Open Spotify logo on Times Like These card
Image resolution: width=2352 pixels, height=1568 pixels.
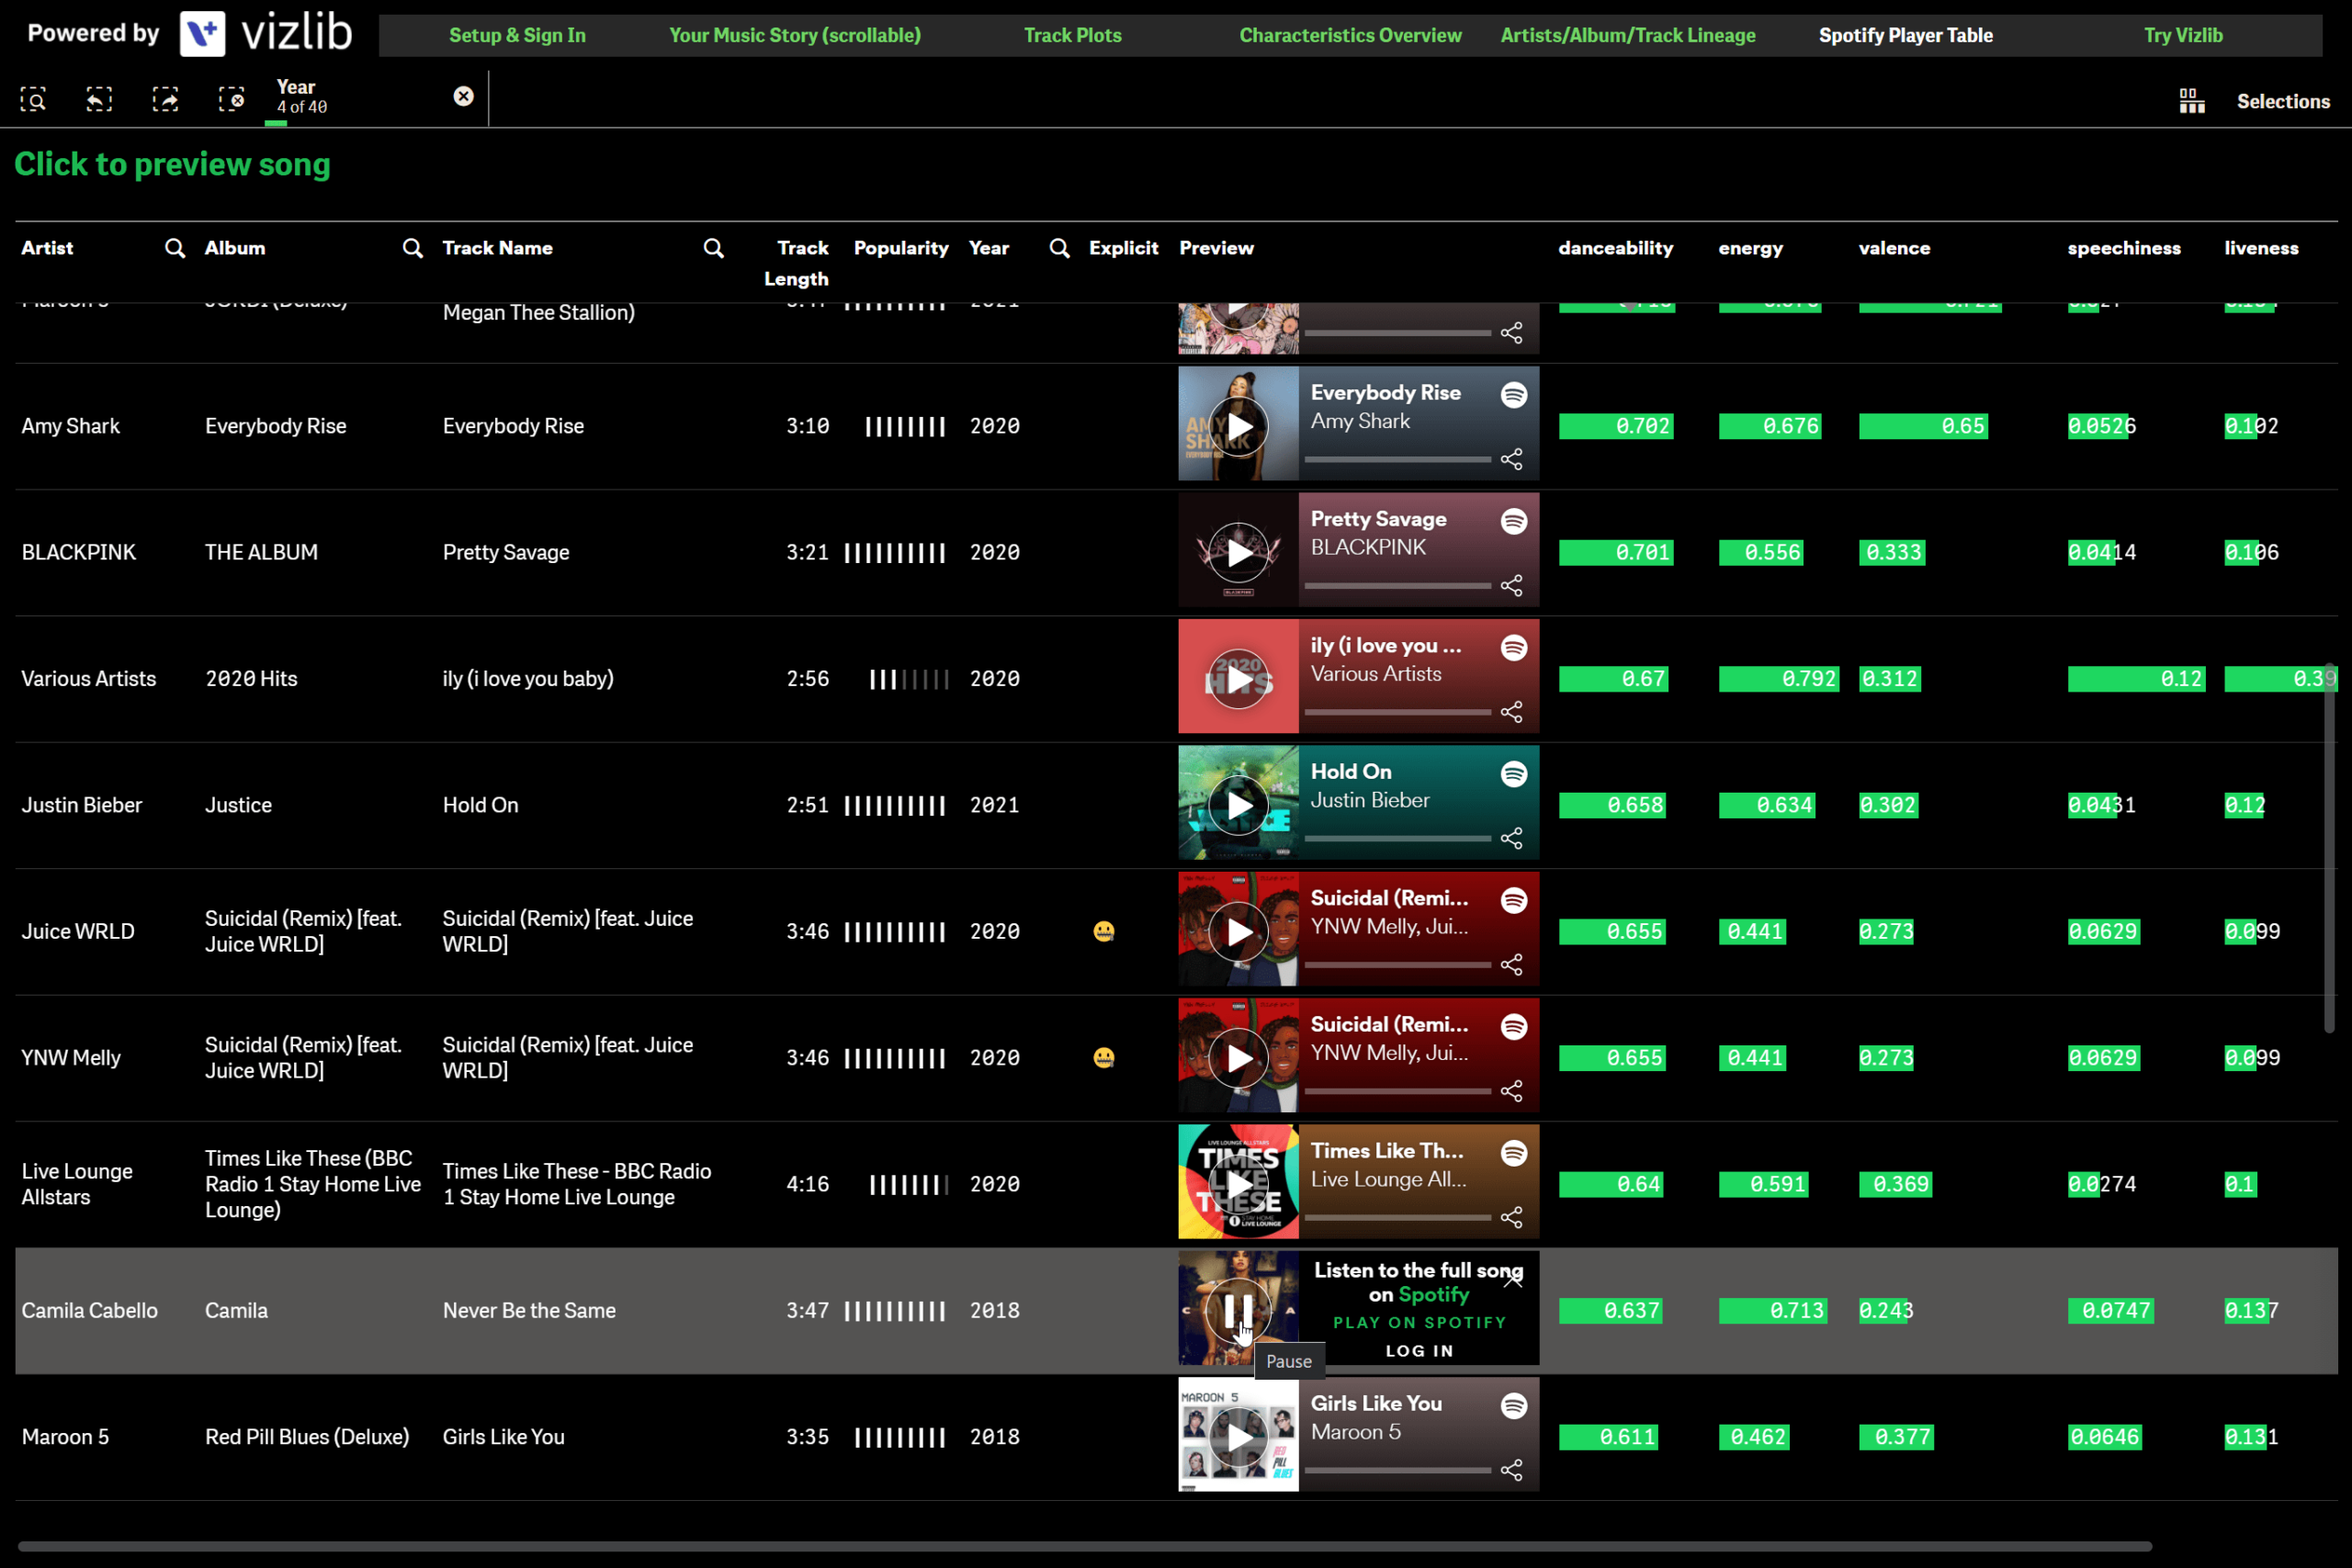pos(1514,1153)
